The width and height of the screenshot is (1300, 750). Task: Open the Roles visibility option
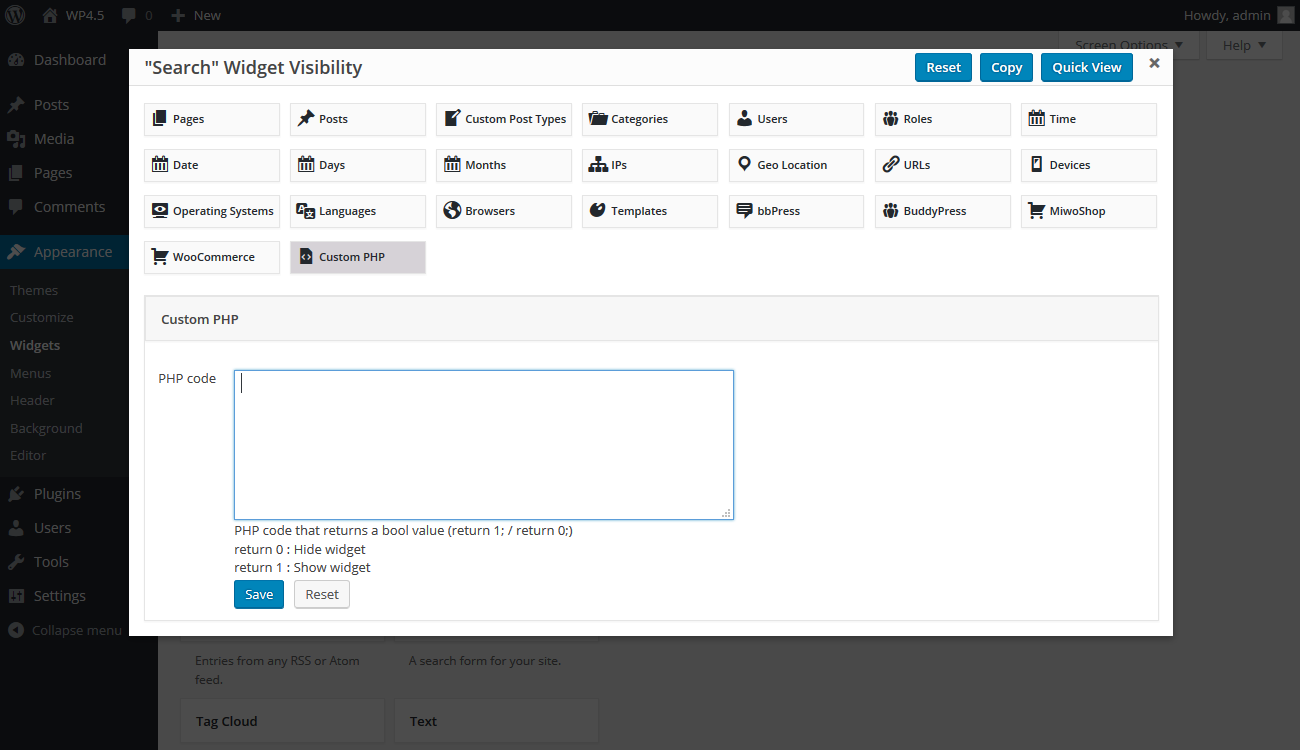click(942, 119)
